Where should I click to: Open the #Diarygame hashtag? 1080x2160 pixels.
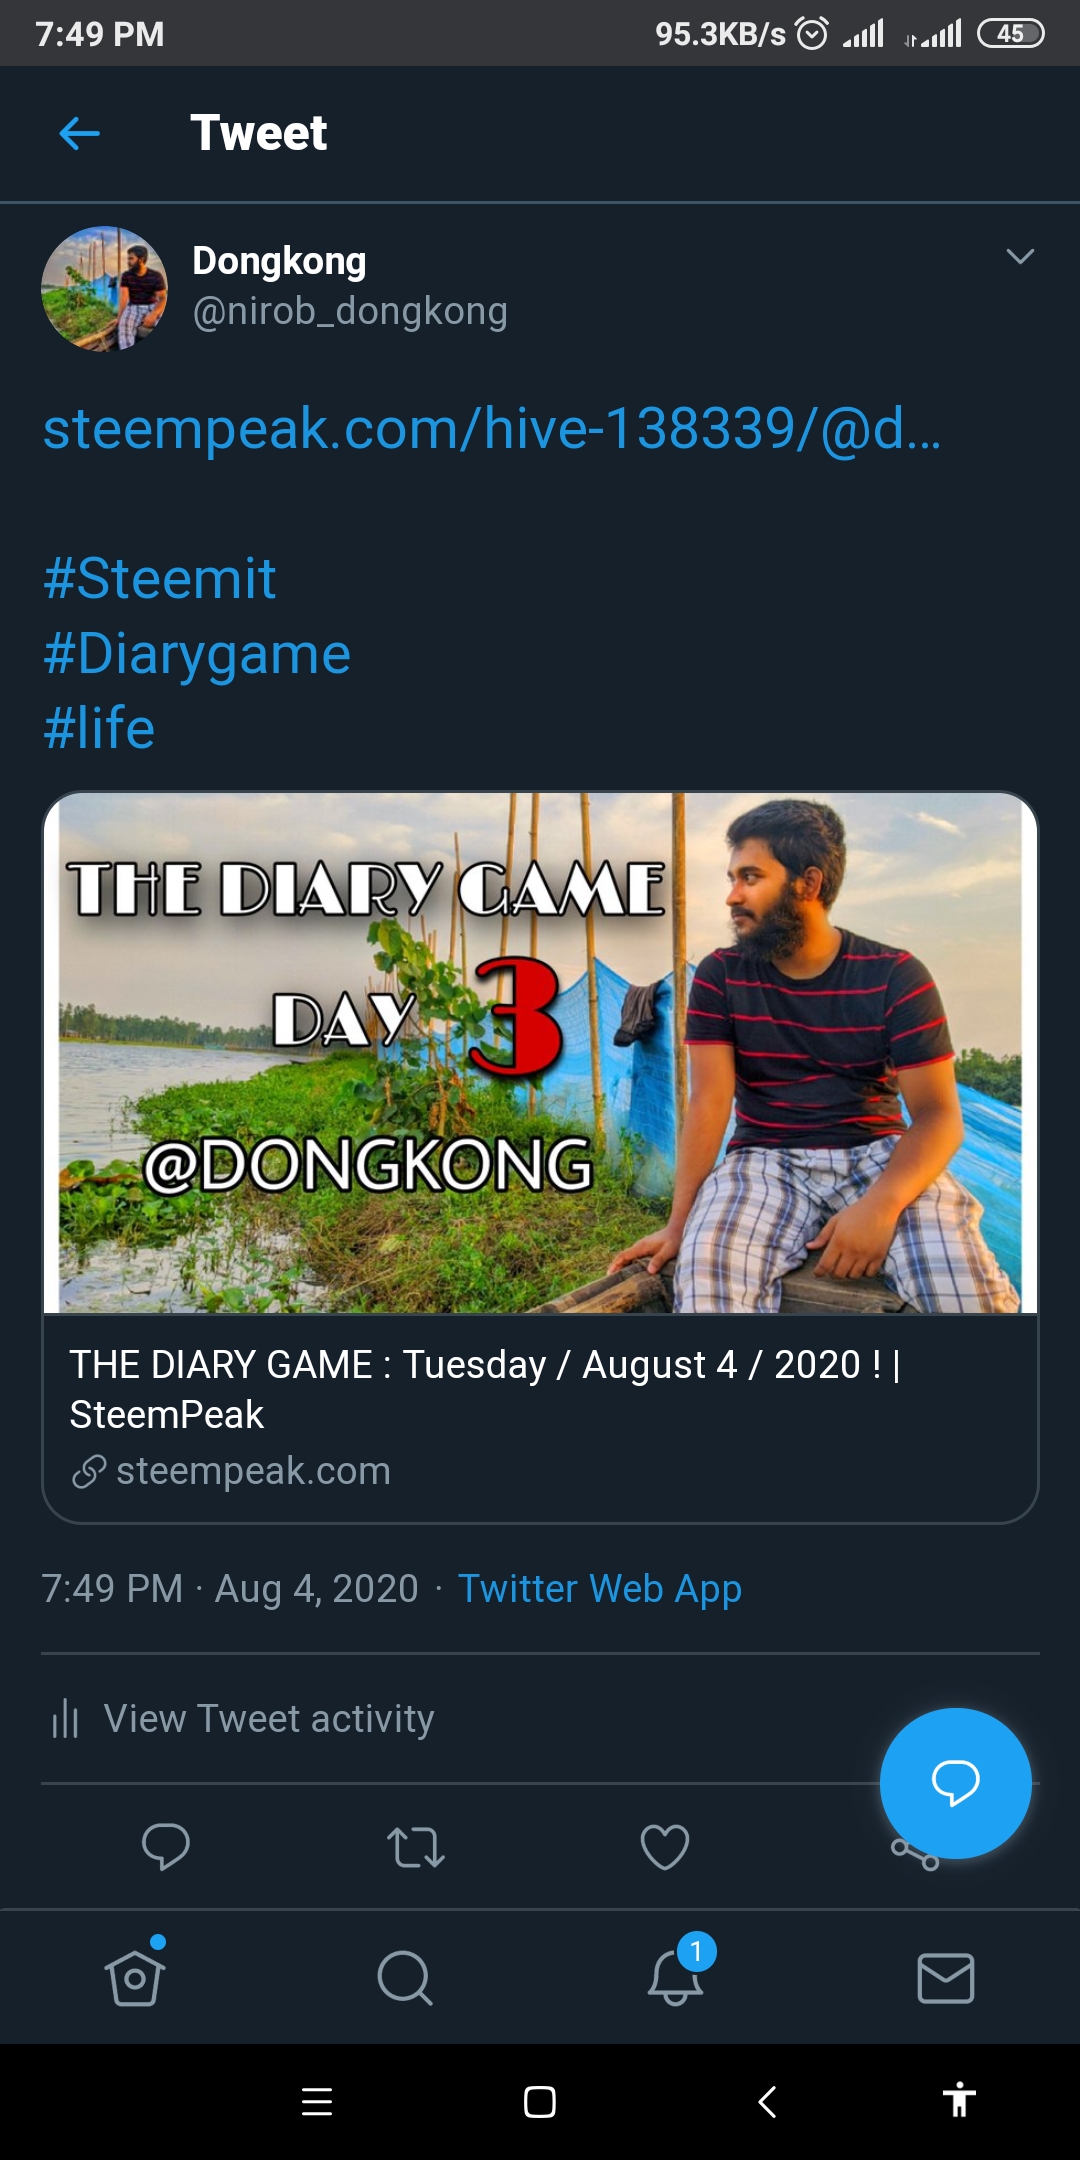(x=197, y=654)
